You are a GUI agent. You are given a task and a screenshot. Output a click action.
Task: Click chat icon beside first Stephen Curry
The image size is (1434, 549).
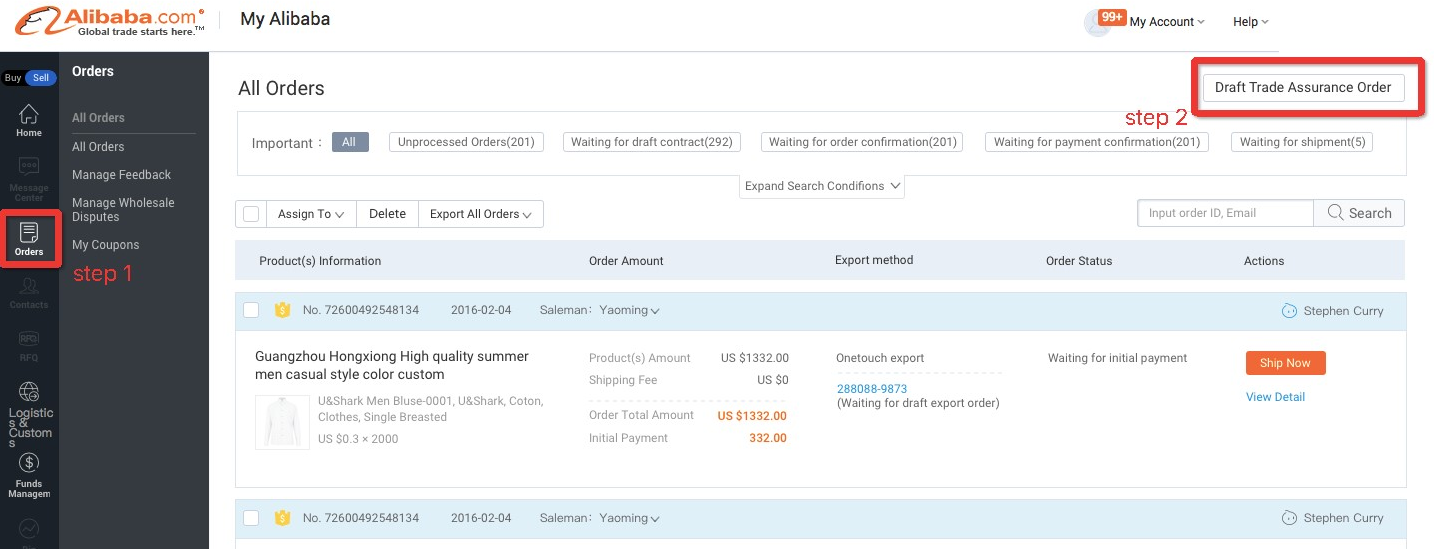1289,311
